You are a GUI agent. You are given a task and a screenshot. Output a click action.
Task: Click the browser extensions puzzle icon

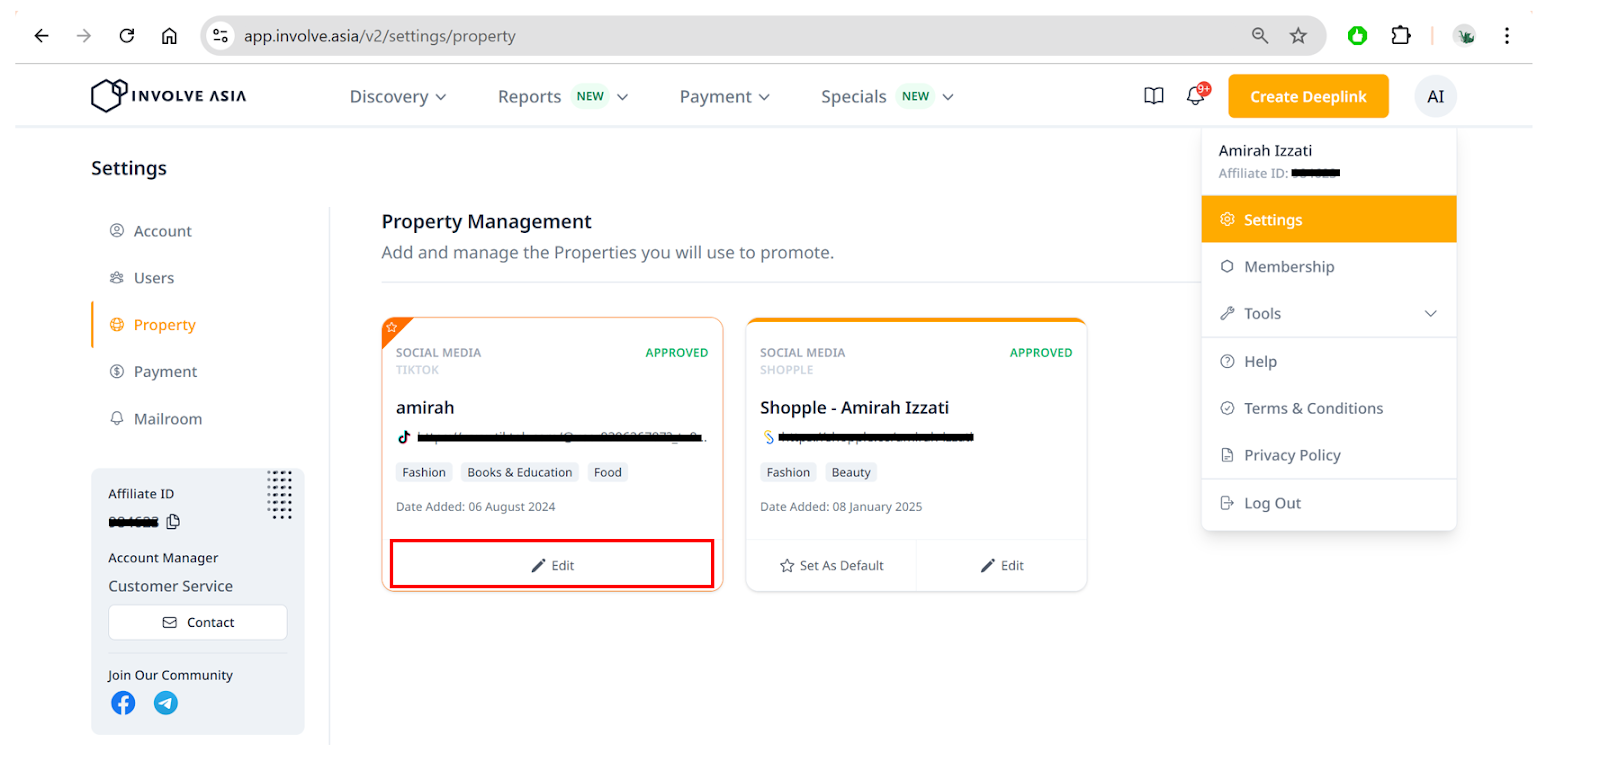tap(1401, 36)
